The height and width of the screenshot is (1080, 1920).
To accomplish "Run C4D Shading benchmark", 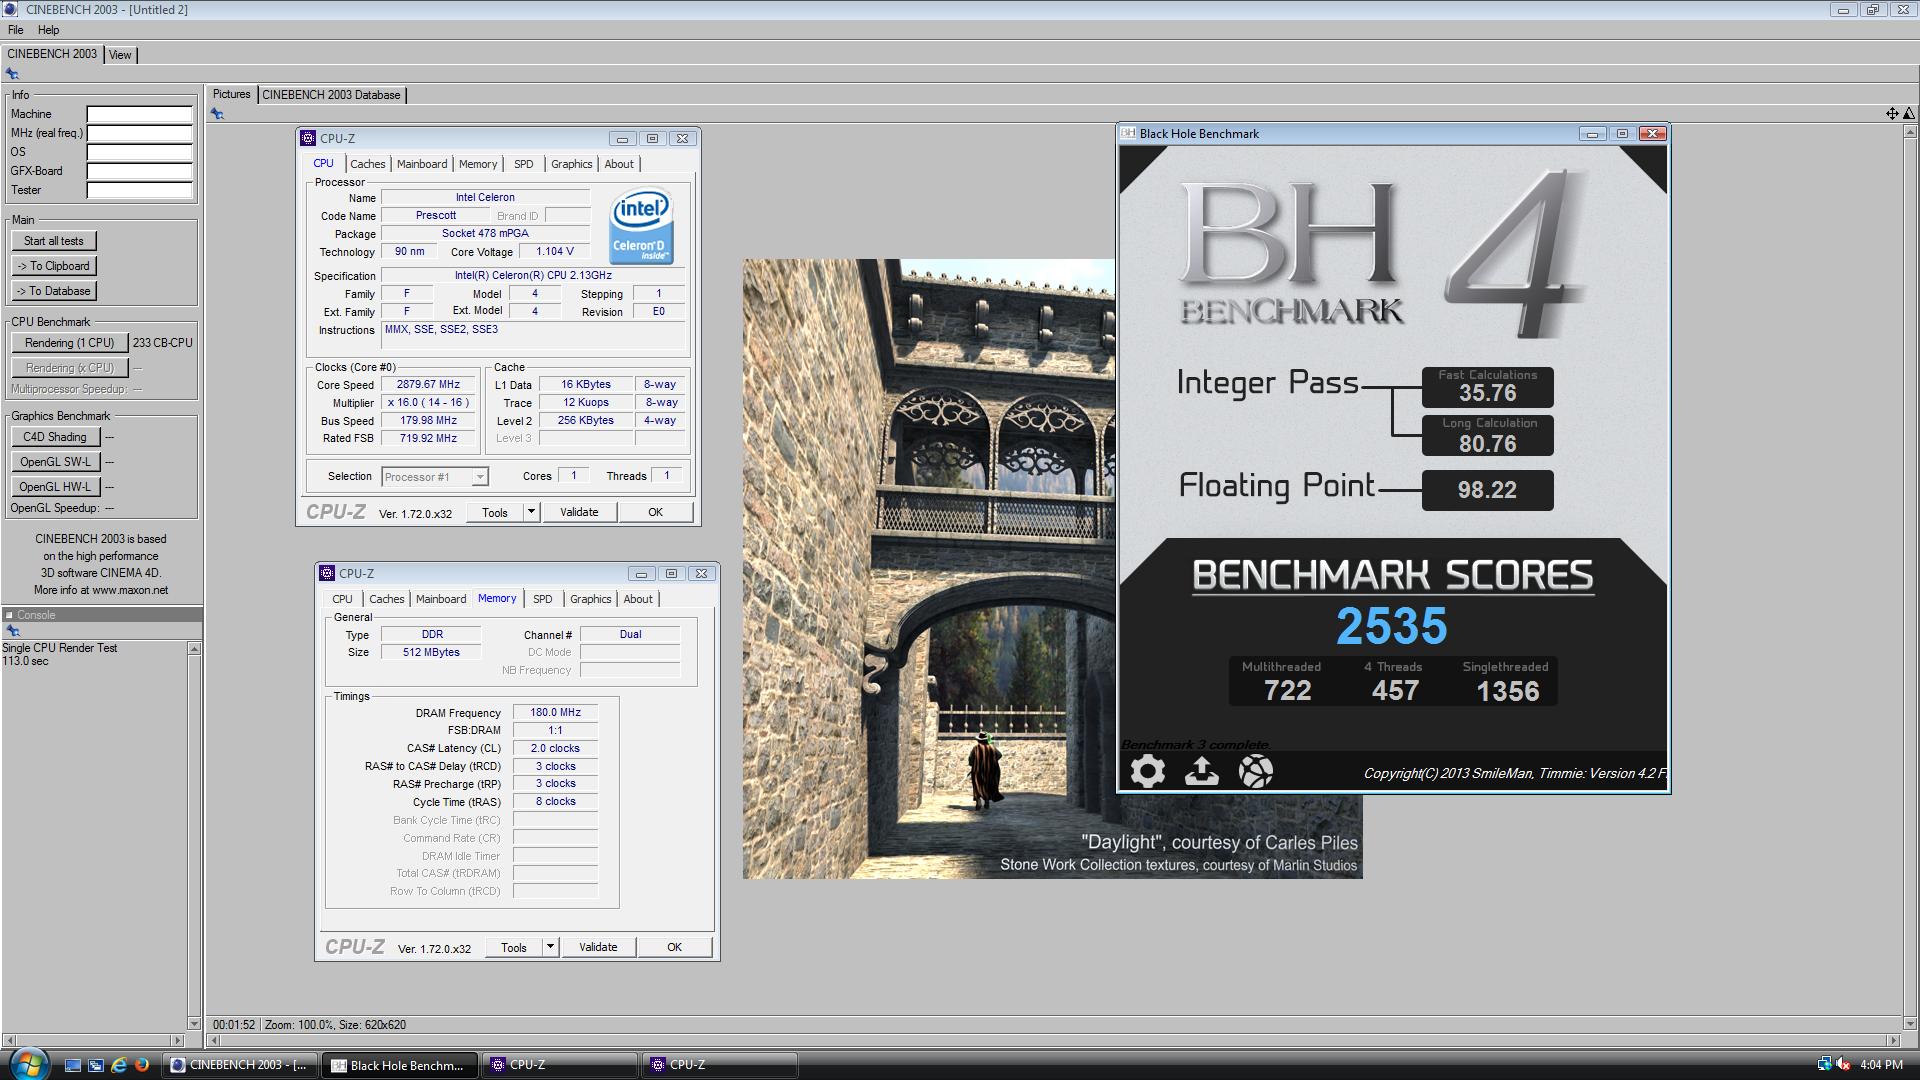I will pyautogui.click(x=55, y=437).
